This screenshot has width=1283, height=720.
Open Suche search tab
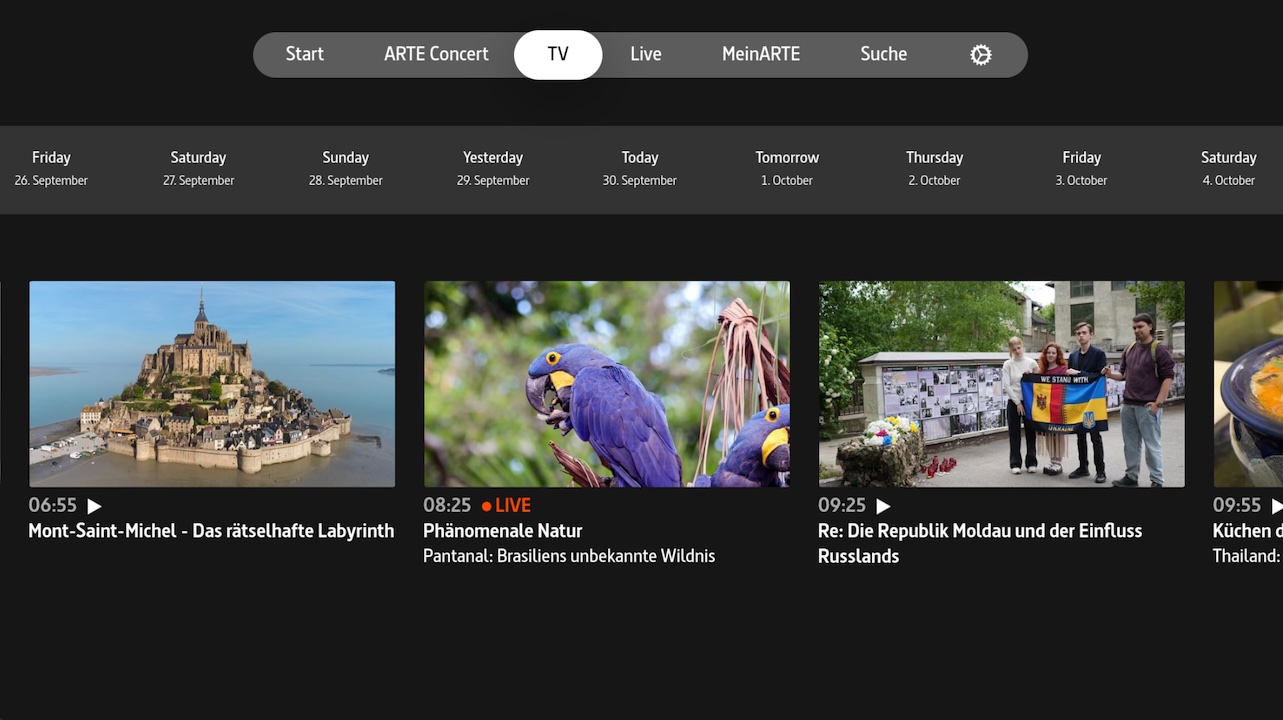click(883, 55)
